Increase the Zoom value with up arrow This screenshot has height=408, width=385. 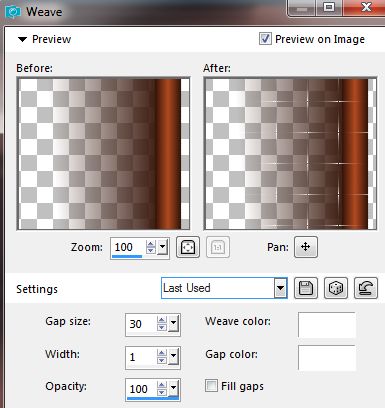[151, 244]
